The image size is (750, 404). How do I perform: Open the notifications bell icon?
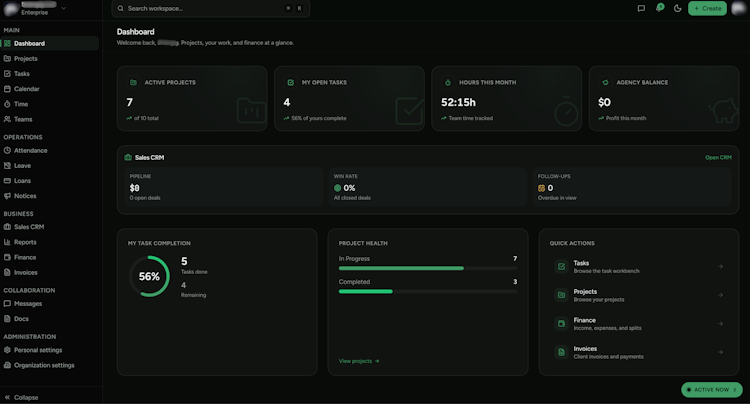(x=659, y=8)
